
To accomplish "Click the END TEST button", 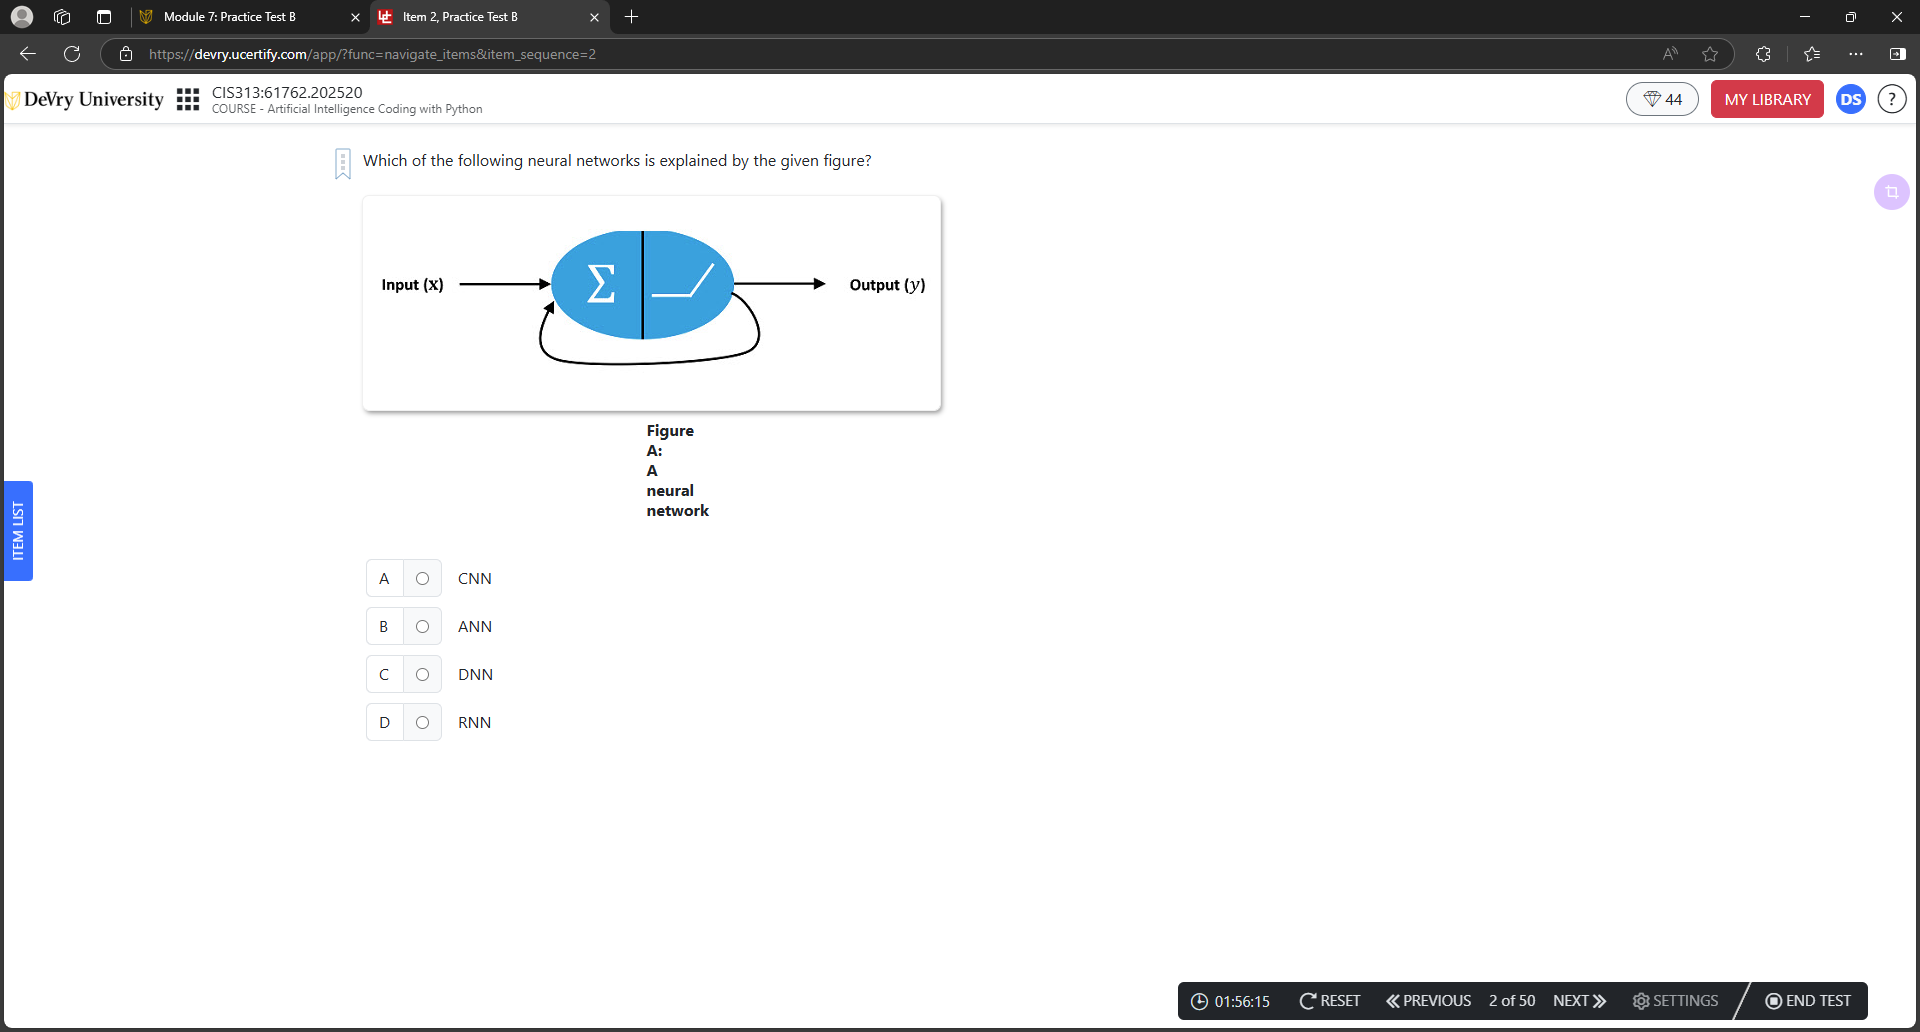I will [x=1808, y=1001].
